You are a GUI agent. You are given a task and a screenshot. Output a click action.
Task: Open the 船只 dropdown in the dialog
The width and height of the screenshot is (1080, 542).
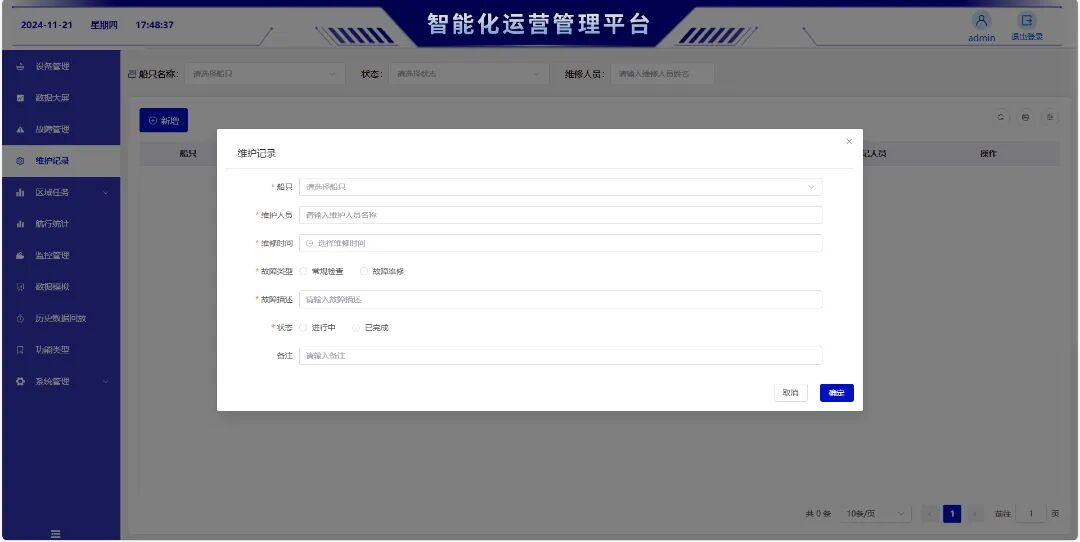coord(560,187)
